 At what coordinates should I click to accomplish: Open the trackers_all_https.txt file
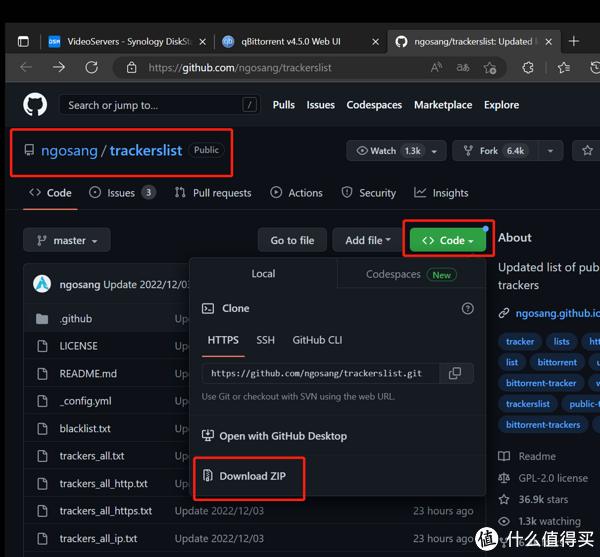(106, 511)
